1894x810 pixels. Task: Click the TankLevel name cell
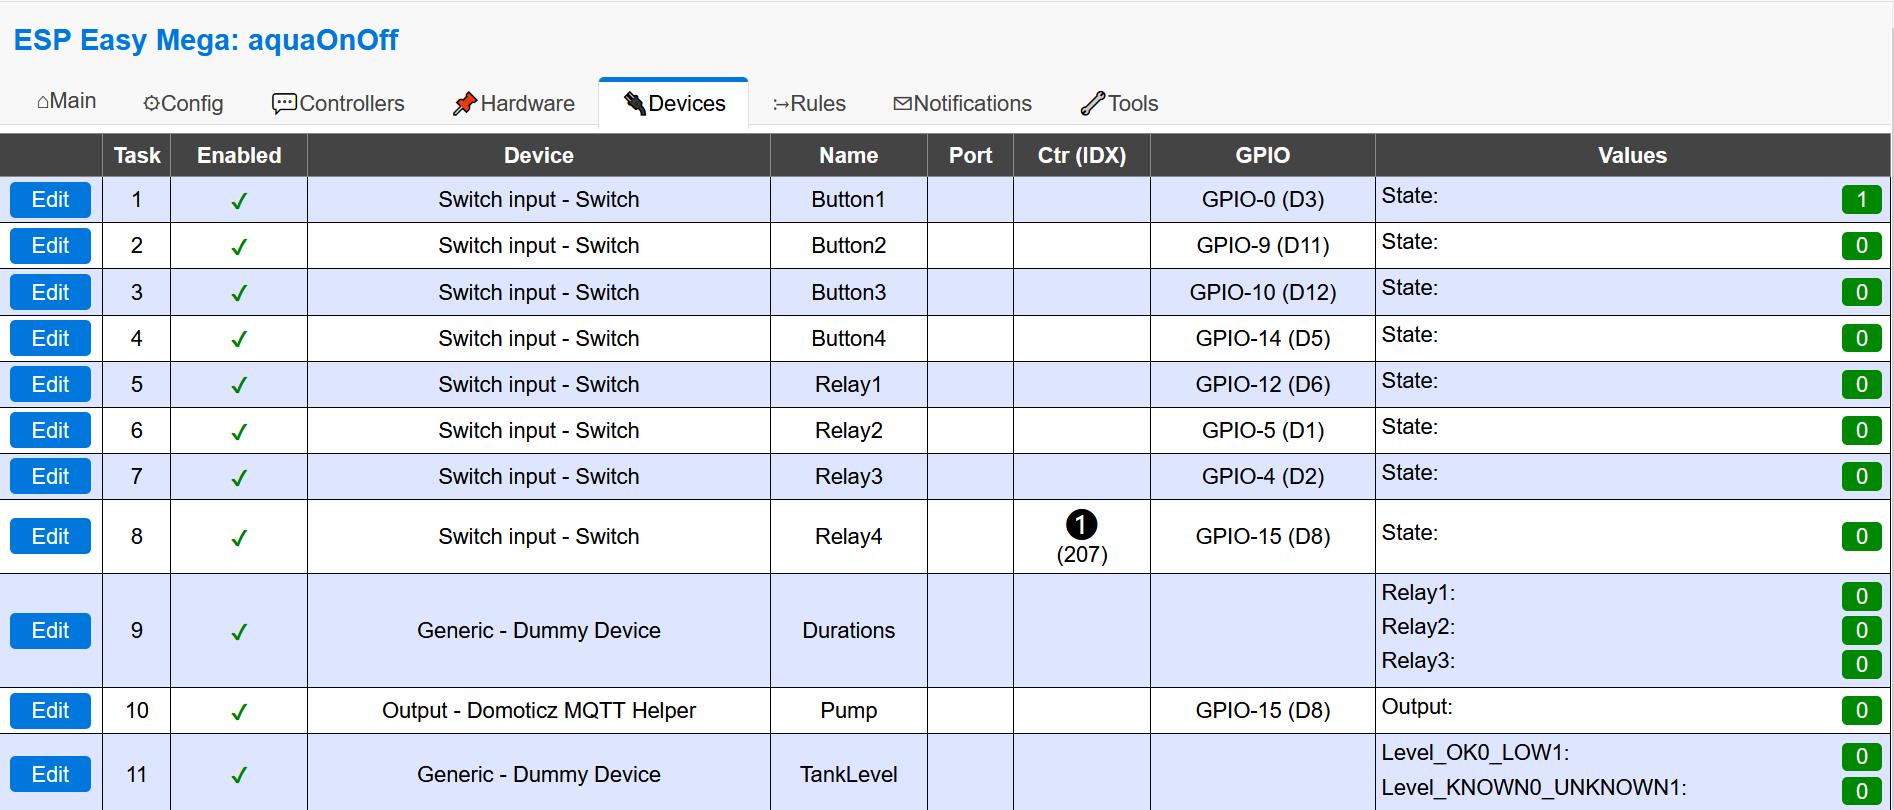click(x=849, y=774)
